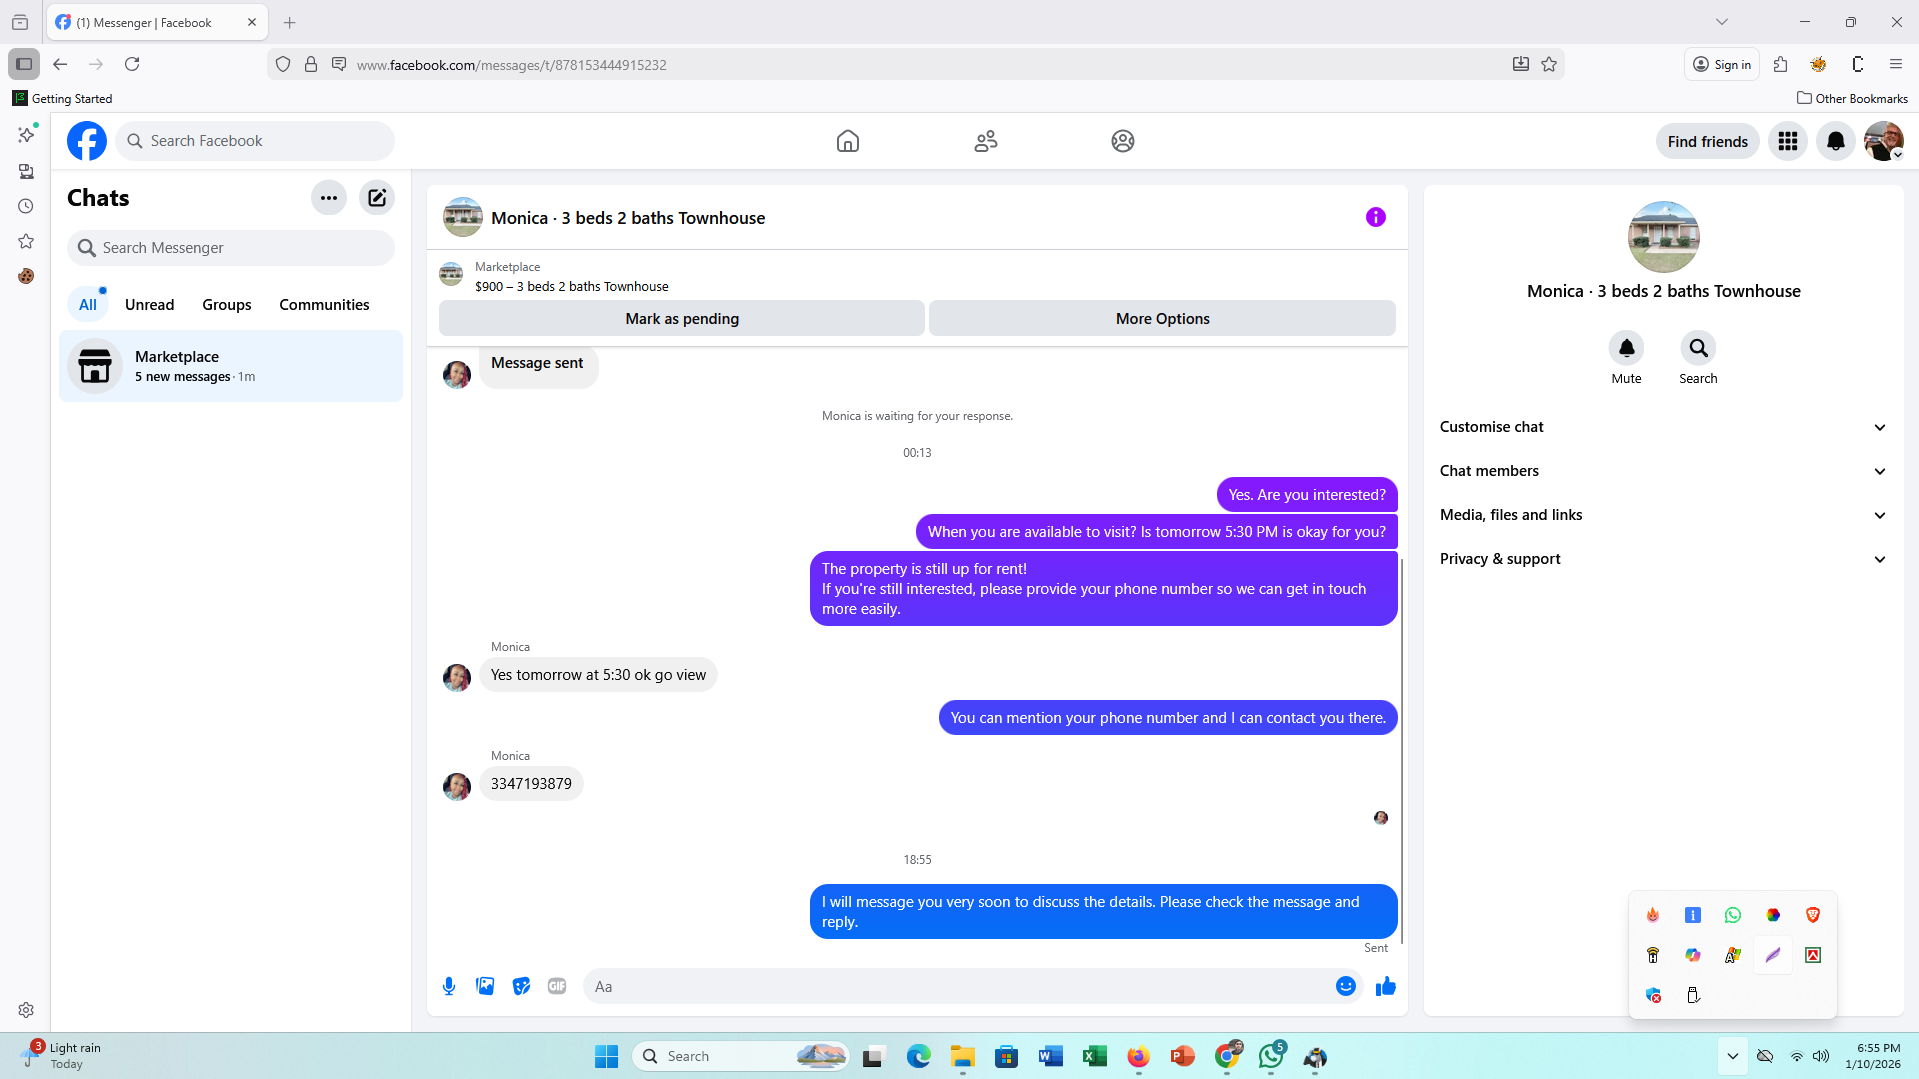Select the Unread chats tab
Screen dimensions: 1919x1079
149,305
